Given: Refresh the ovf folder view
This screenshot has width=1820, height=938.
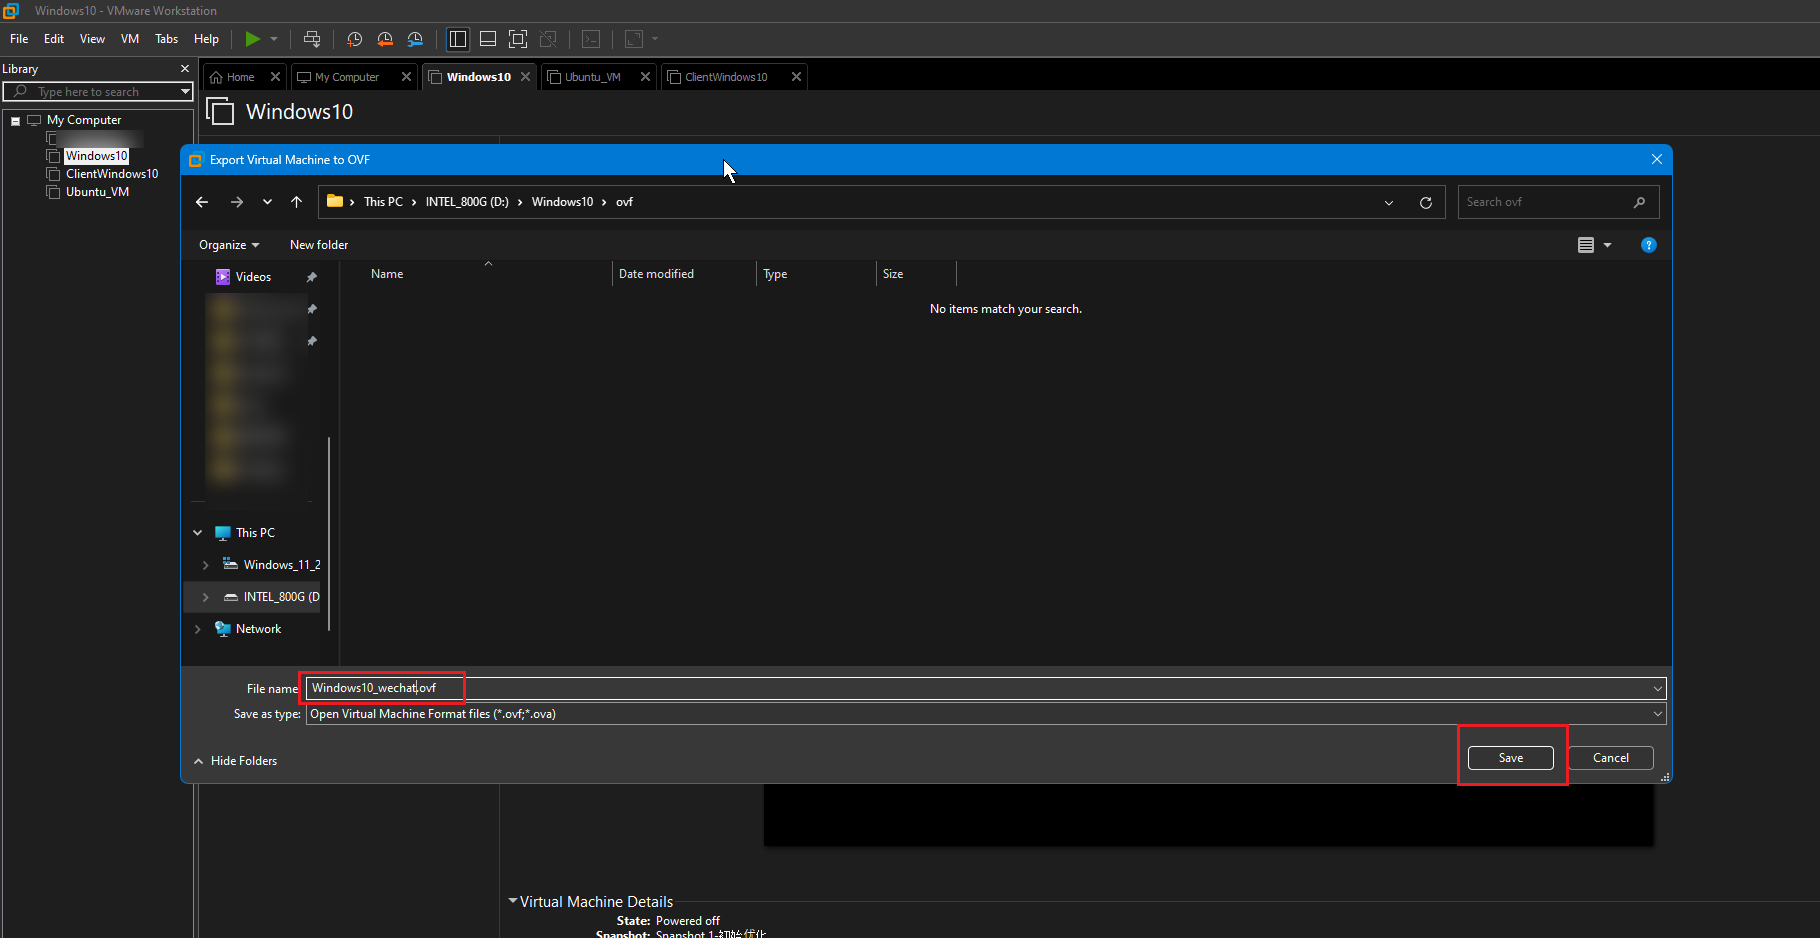Looking at the screenshot, I should (1426, 203).
